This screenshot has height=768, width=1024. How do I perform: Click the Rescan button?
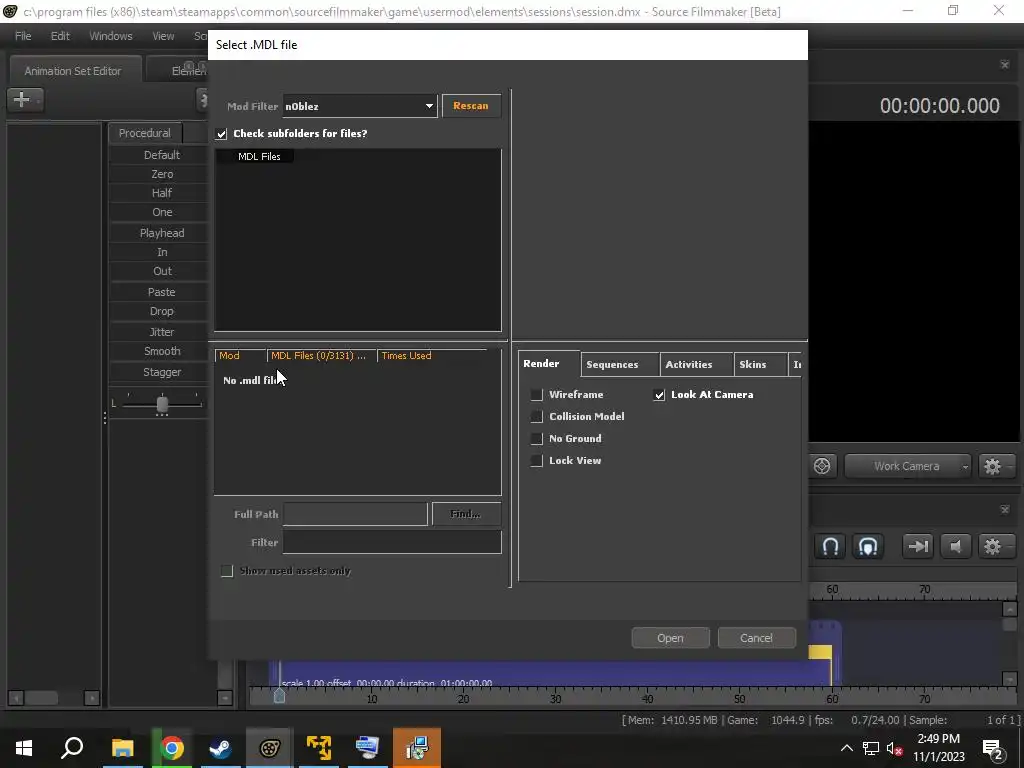(471, 106)
